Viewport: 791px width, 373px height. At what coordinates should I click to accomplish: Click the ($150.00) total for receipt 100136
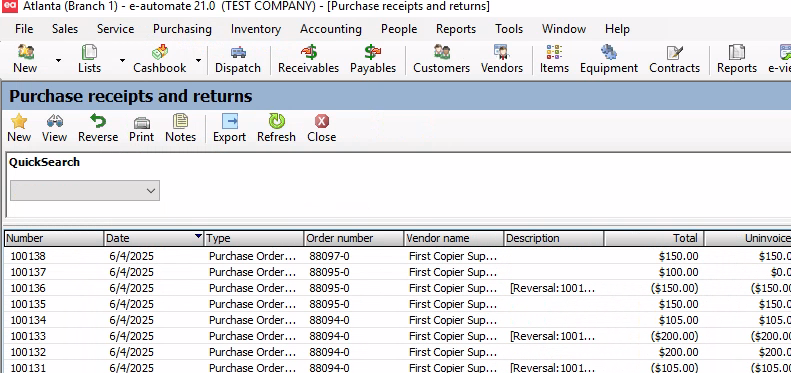[674, 288]
